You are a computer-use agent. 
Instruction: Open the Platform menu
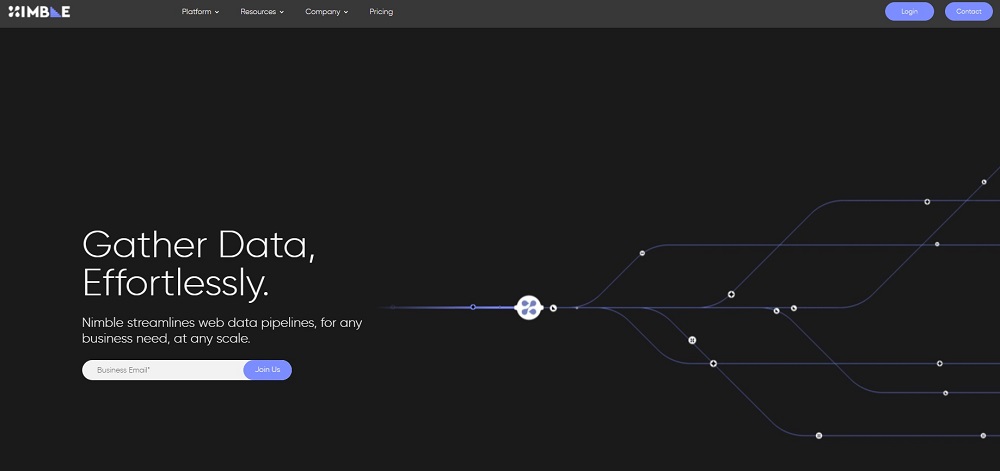click(200, 11)
